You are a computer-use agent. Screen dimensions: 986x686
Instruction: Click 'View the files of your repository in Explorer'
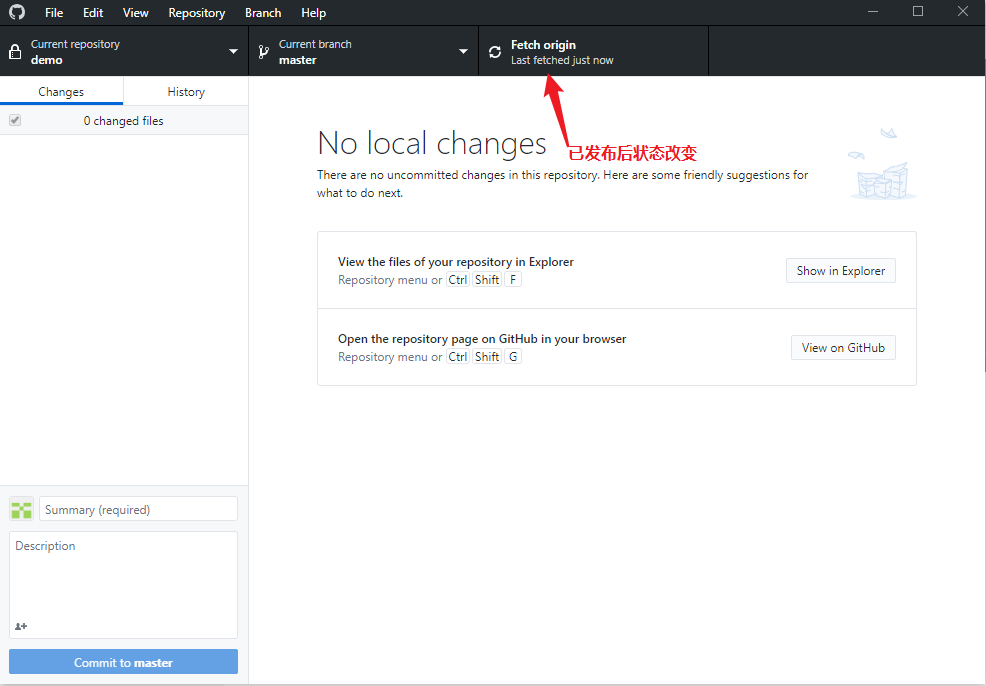point(456,262)
